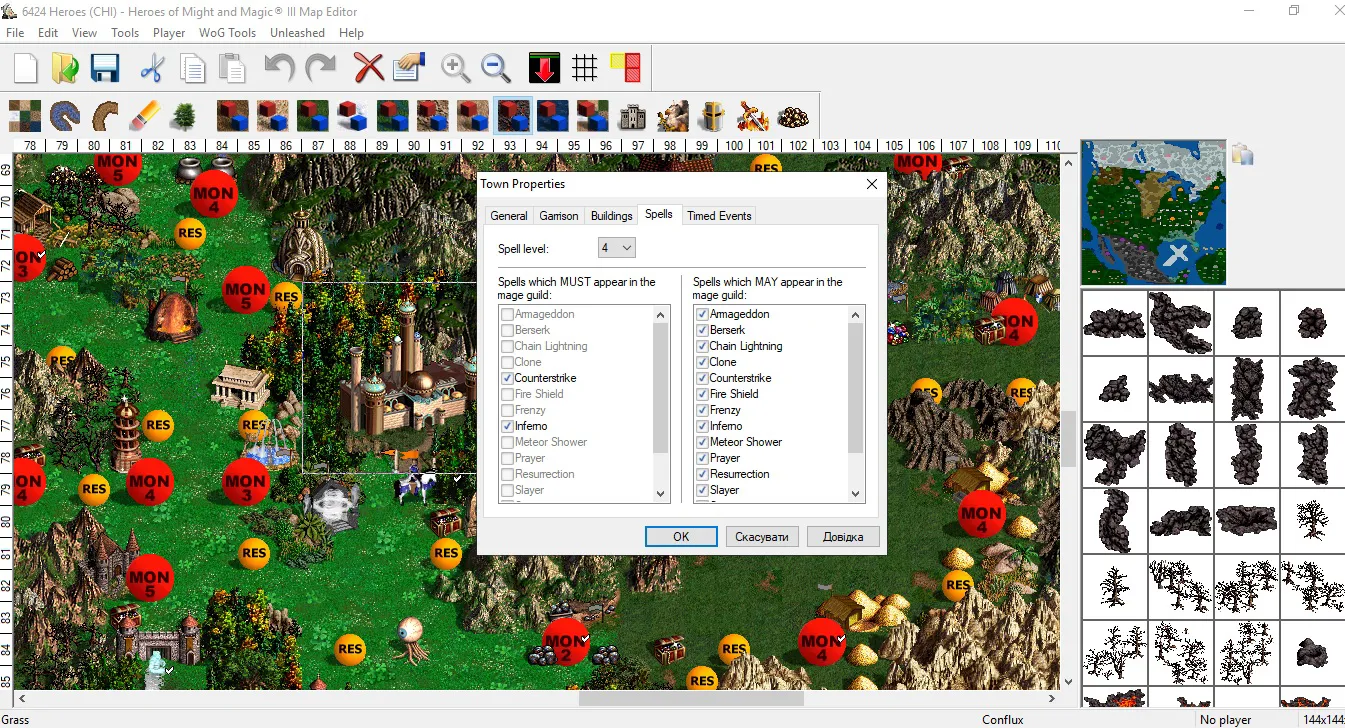This screenshot has width=1345, height=728.
Task: Confirm with the OK button
Action: pyautogui.click(x=681, y=537)
